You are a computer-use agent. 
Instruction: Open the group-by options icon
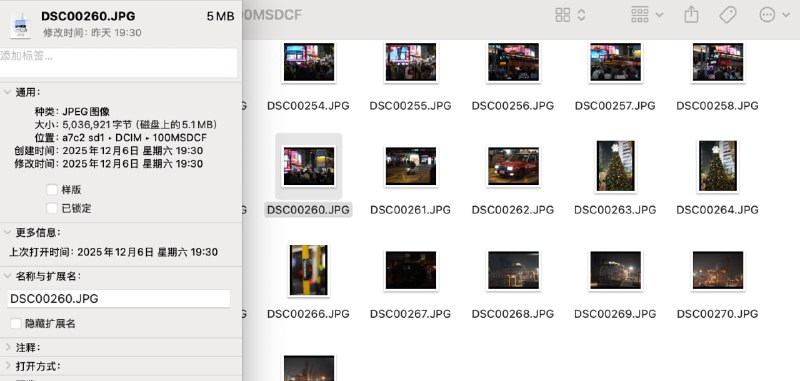point(640,15)
